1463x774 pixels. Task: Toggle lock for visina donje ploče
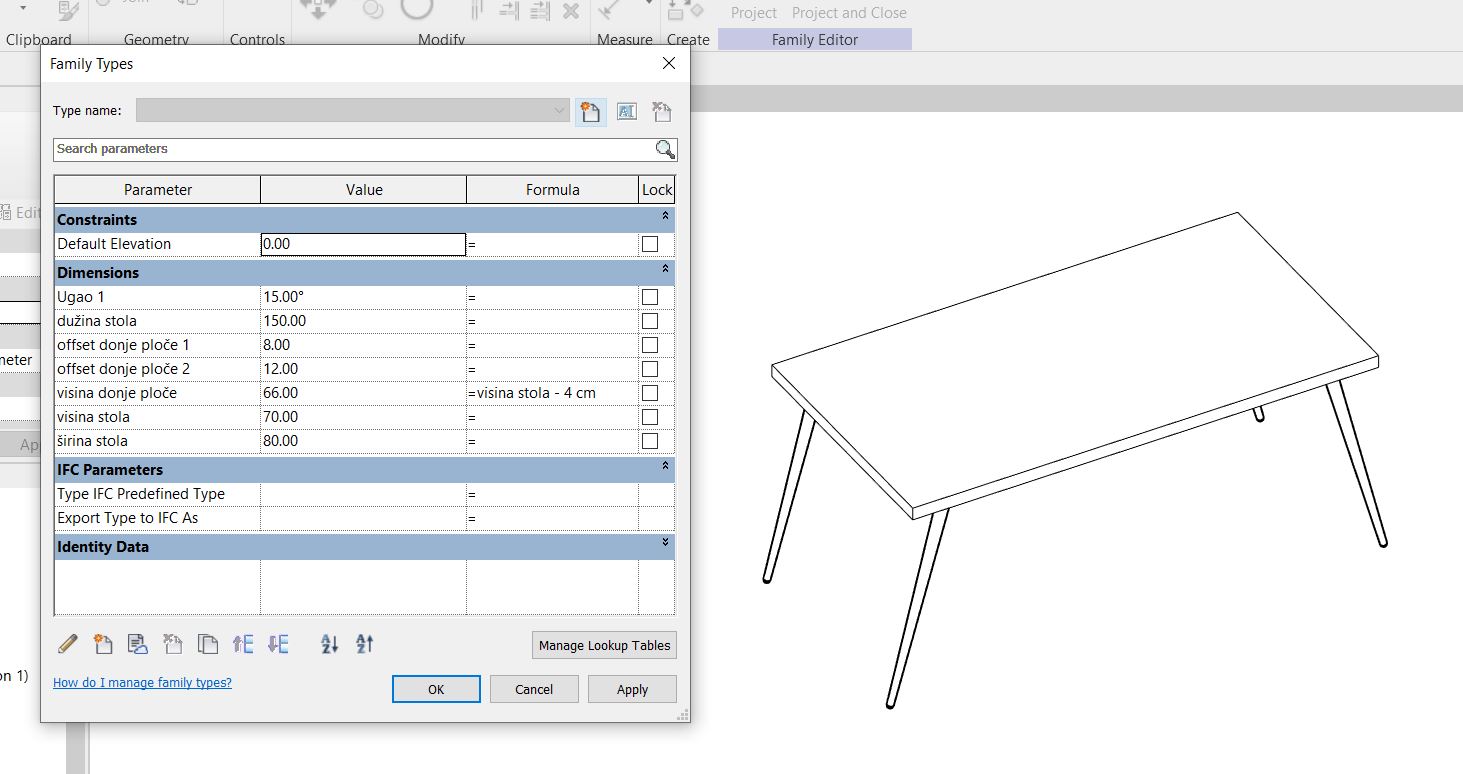tap(650, 393)
